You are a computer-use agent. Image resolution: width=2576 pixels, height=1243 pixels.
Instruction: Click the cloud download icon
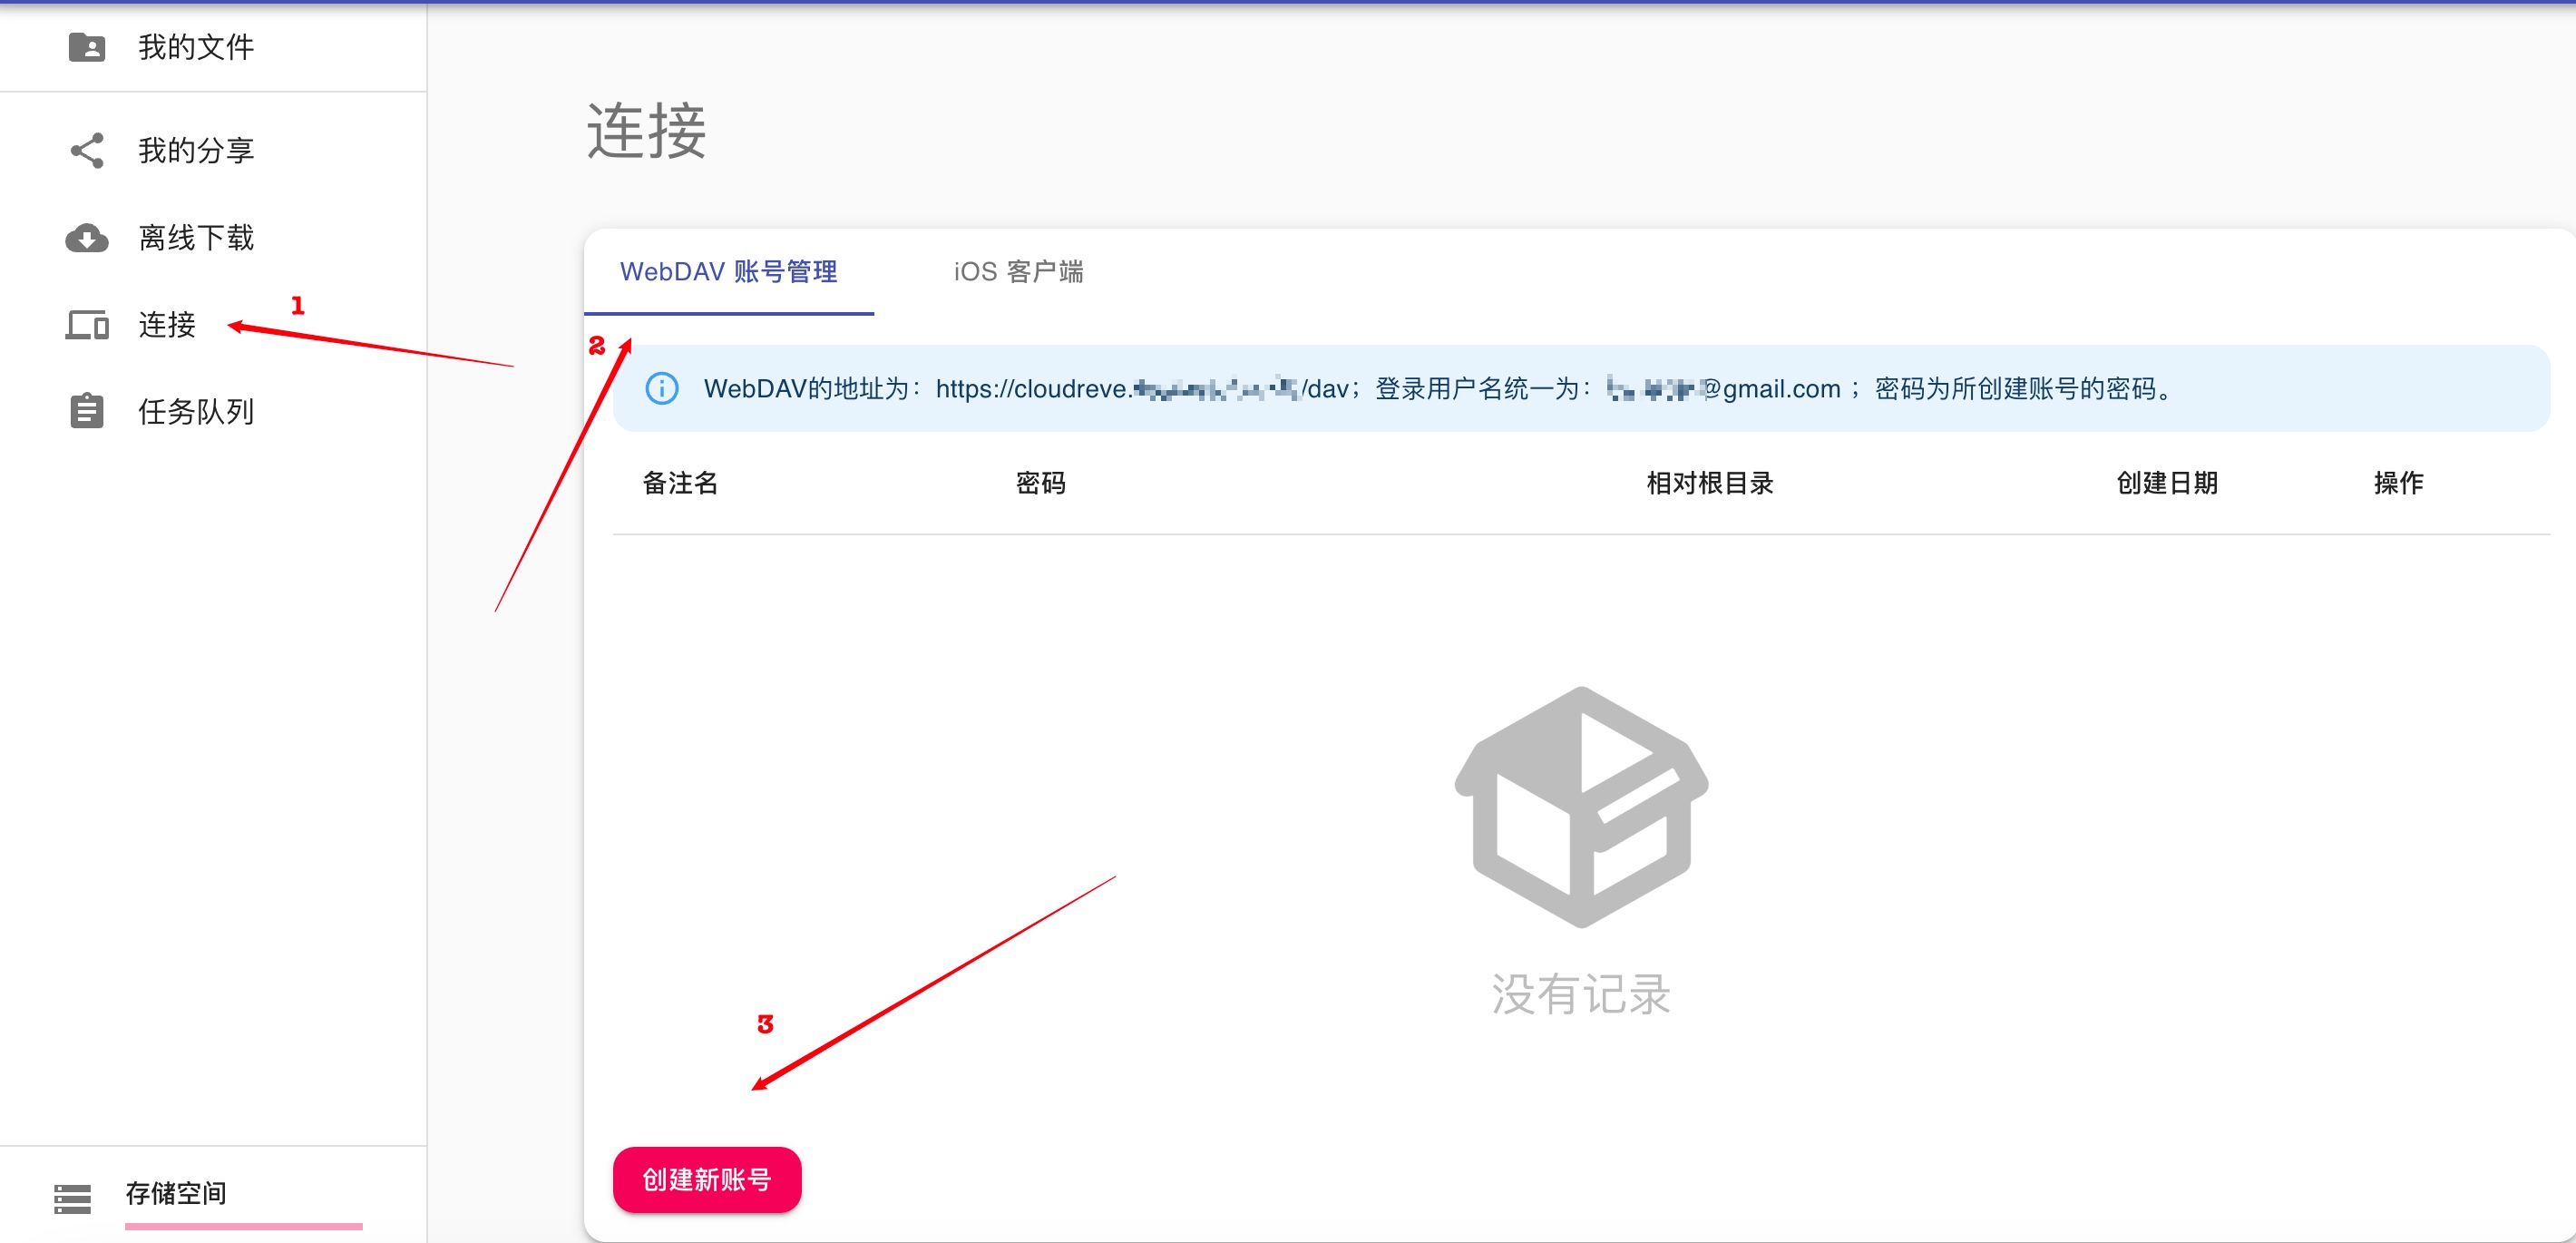[87, 238]
